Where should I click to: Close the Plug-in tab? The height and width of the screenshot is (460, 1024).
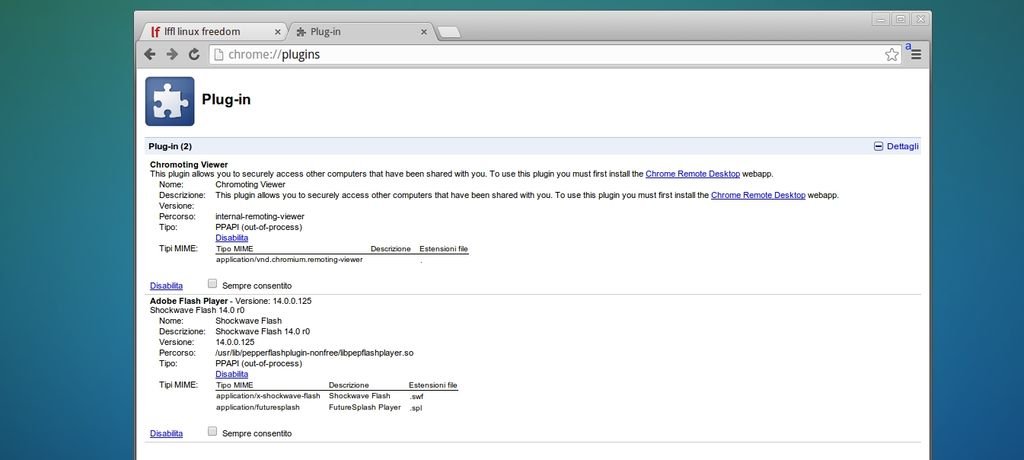pos(424,32)
